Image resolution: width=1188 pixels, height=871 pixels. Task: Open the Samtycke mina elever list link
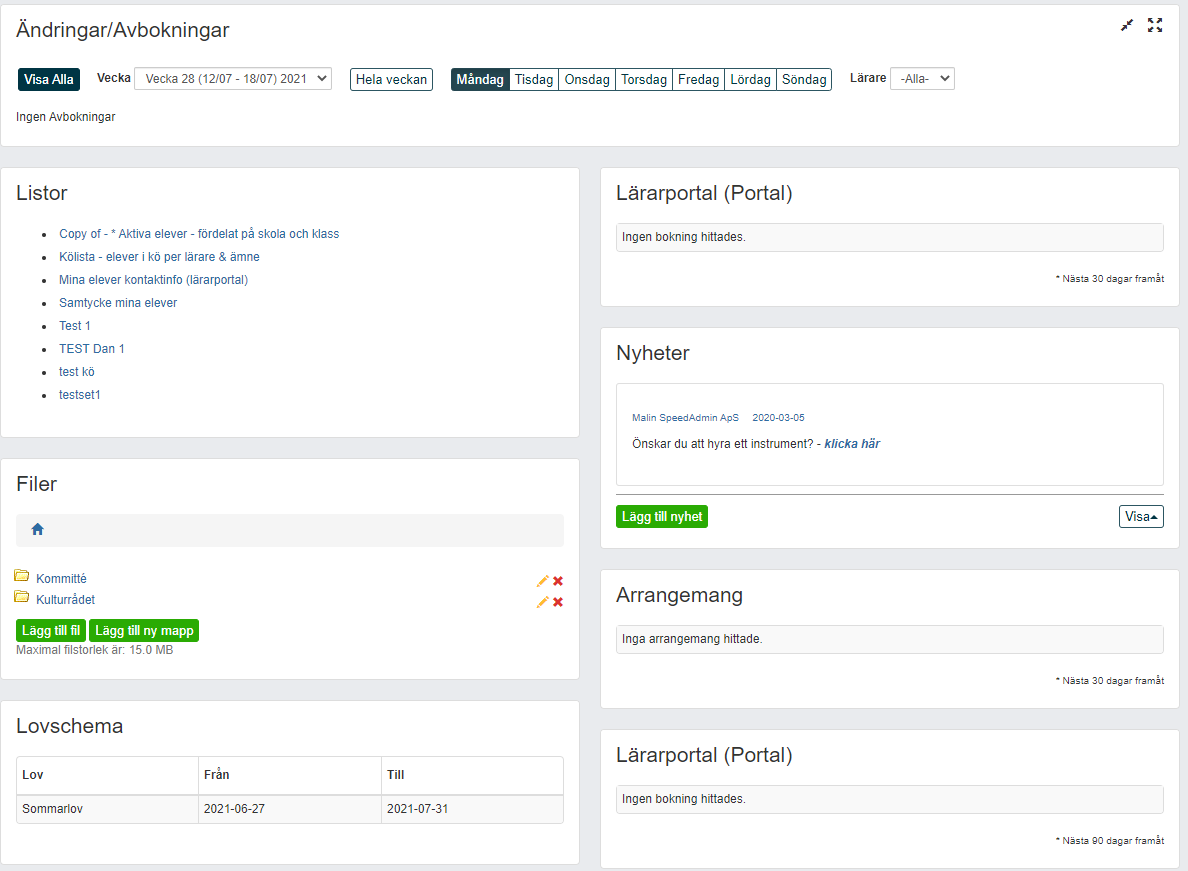click(118, 303)
